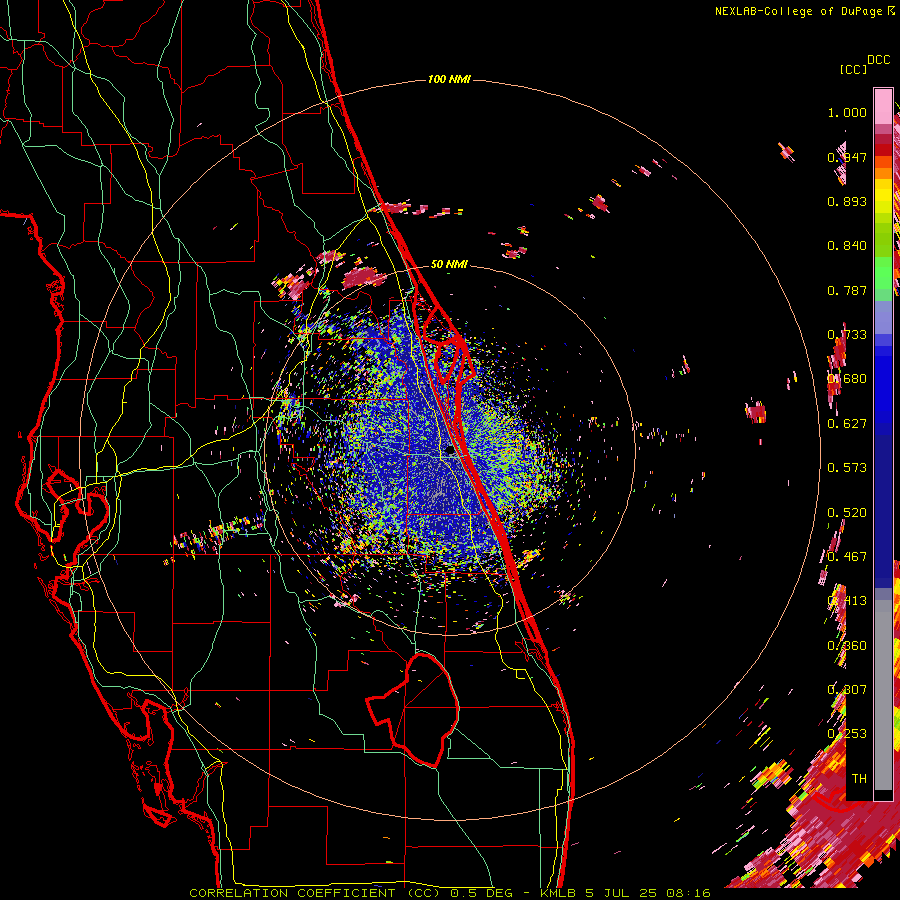This screenshot has height=900, width=900.
Task: Click the 5 JUL 25 date text
Action: tap(620, 893)
